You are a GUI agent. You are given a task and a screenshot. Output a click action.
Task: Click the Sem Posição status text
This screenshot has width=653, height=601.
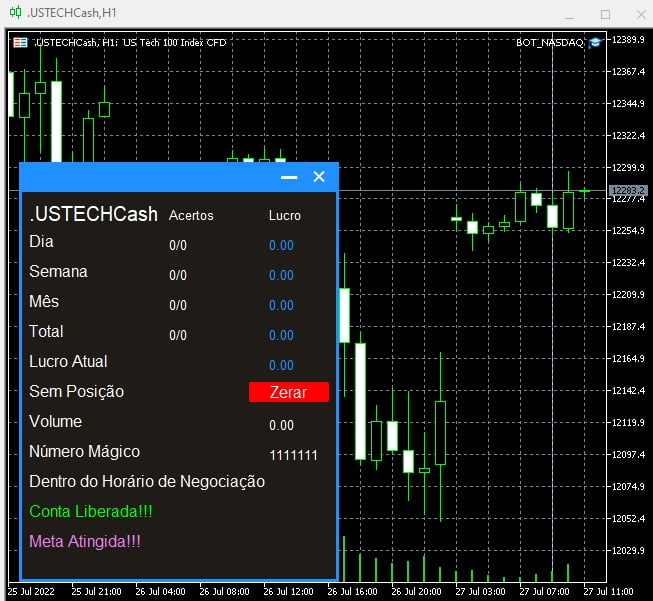click(x=77, y=392)
